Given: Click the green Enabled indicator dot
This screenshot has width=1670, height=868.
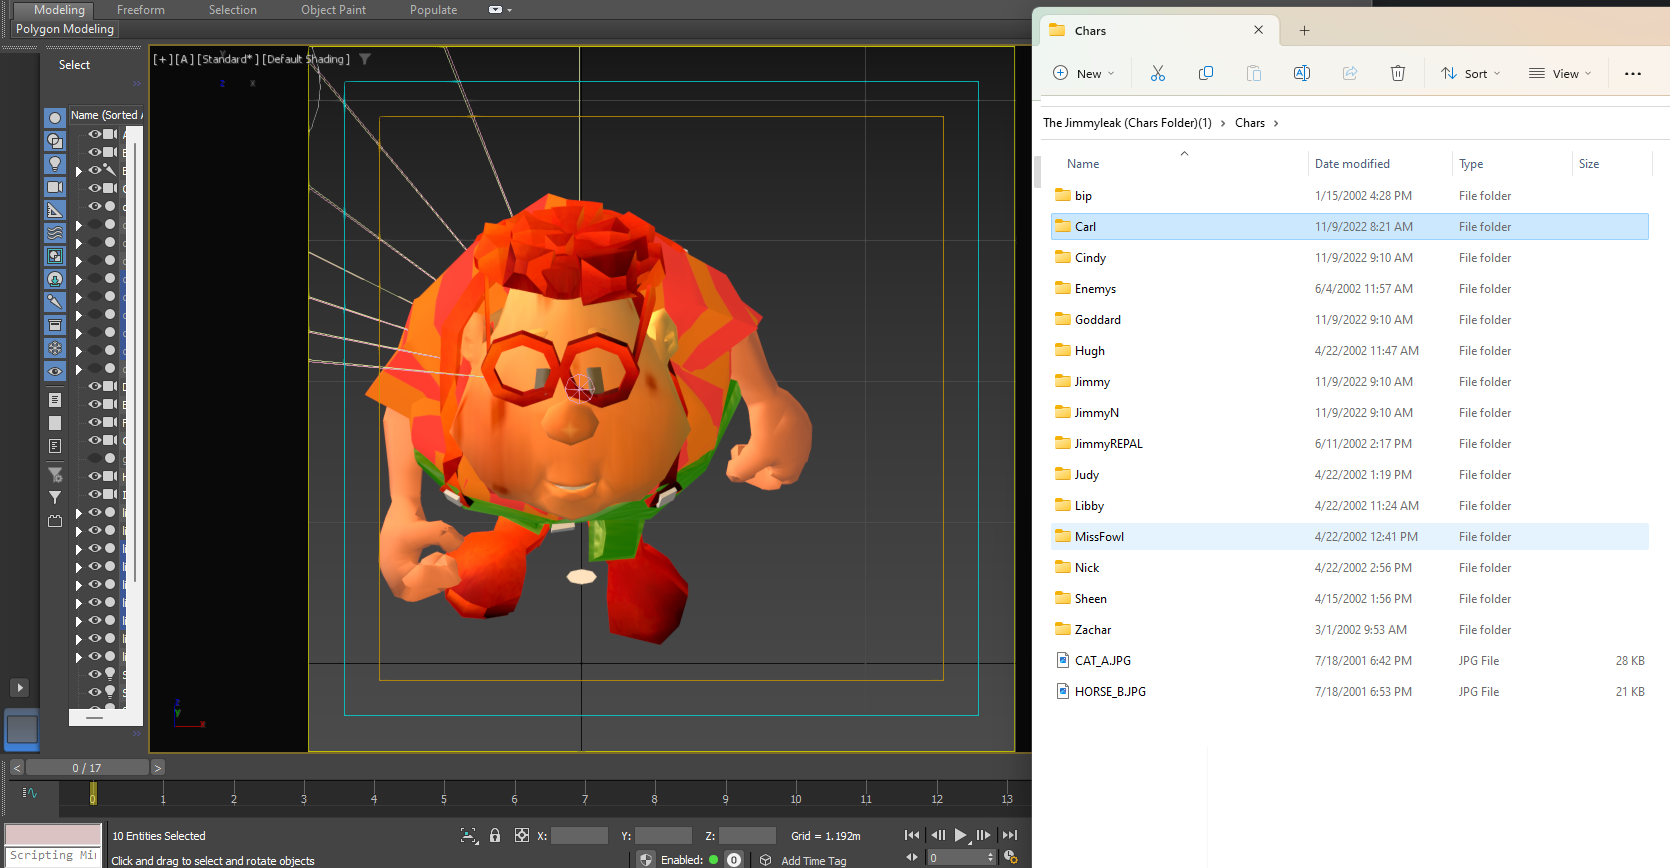Looking at the screenshot, I should [x=713, y=859].
